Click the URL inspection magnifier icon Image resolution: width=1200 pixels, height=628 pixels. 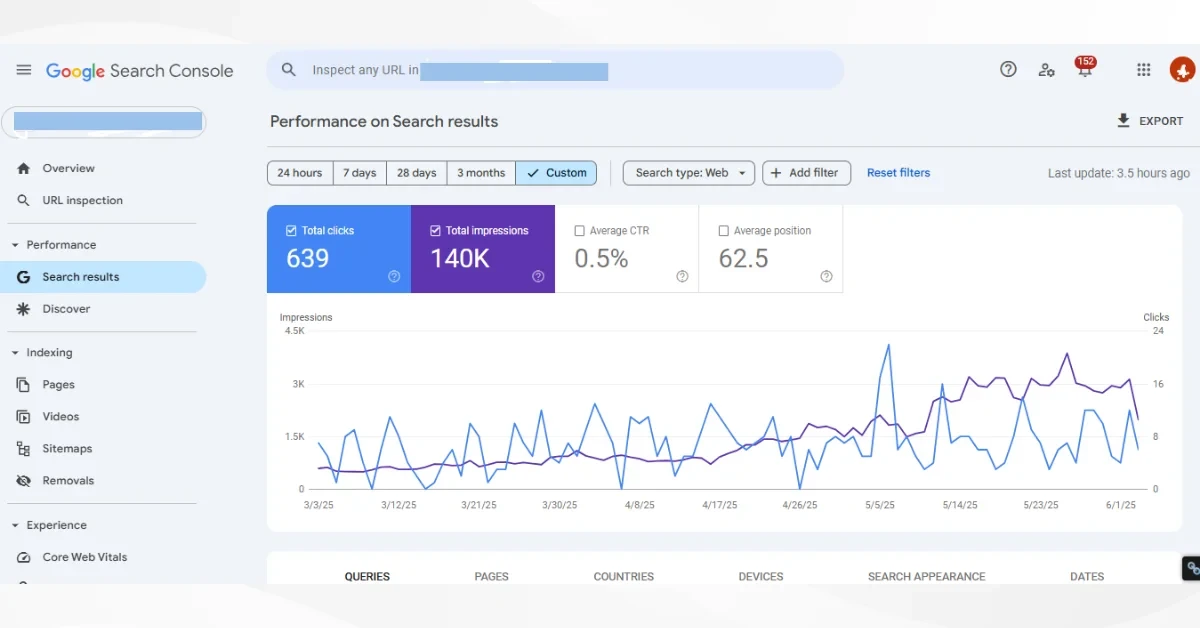tap(23, 200)
